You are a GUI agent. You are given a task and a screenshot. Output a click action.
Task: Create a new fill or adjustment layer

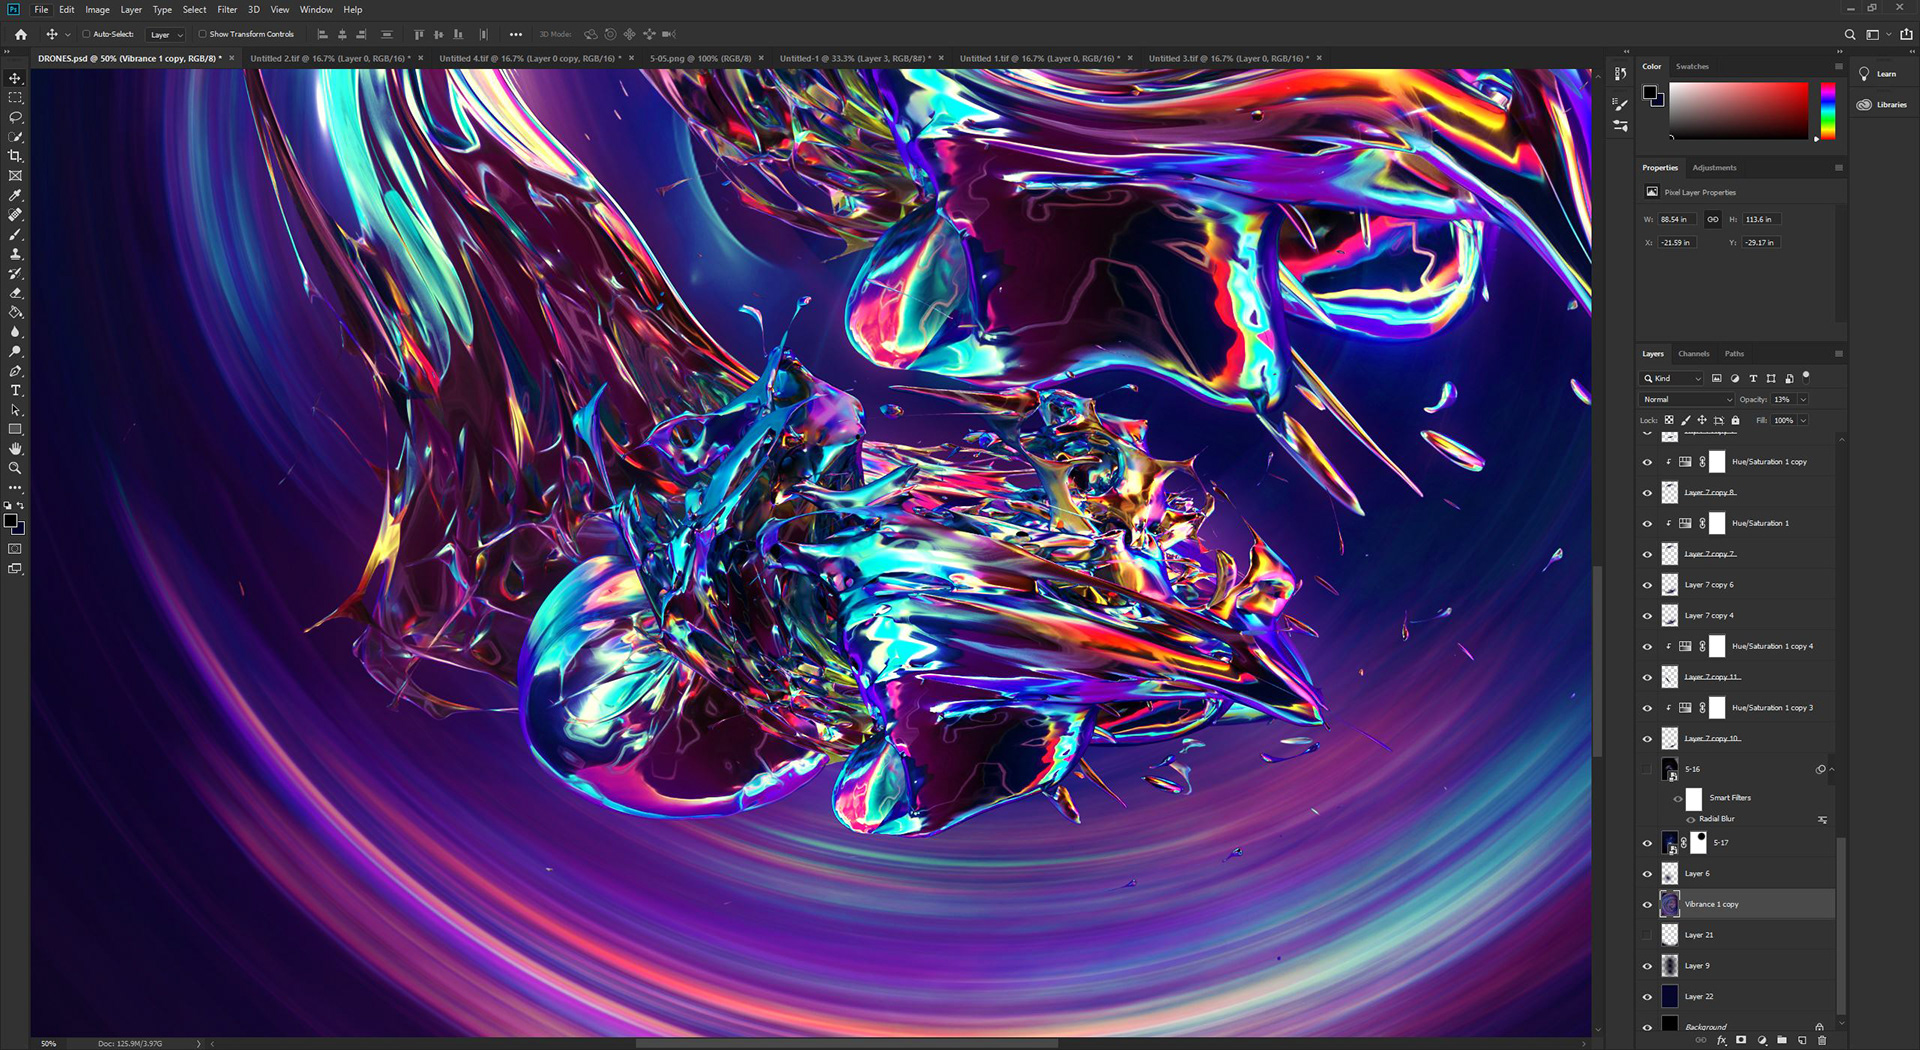1761,1040
